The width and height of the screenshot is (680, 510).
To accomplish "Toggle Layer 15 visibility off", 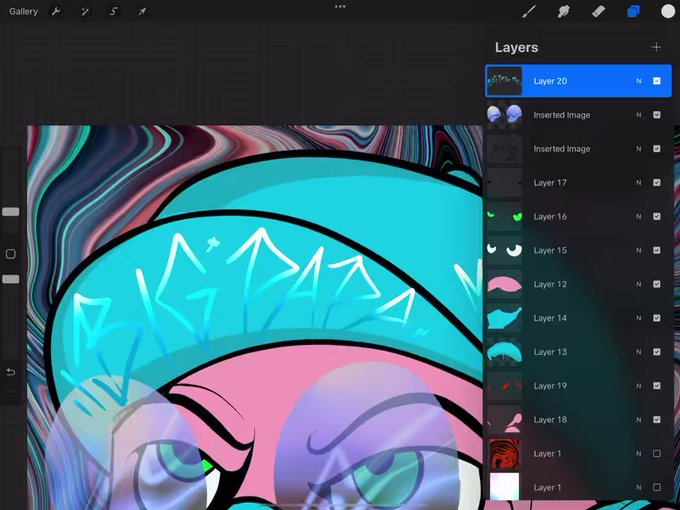I will (x=657, y=250).
